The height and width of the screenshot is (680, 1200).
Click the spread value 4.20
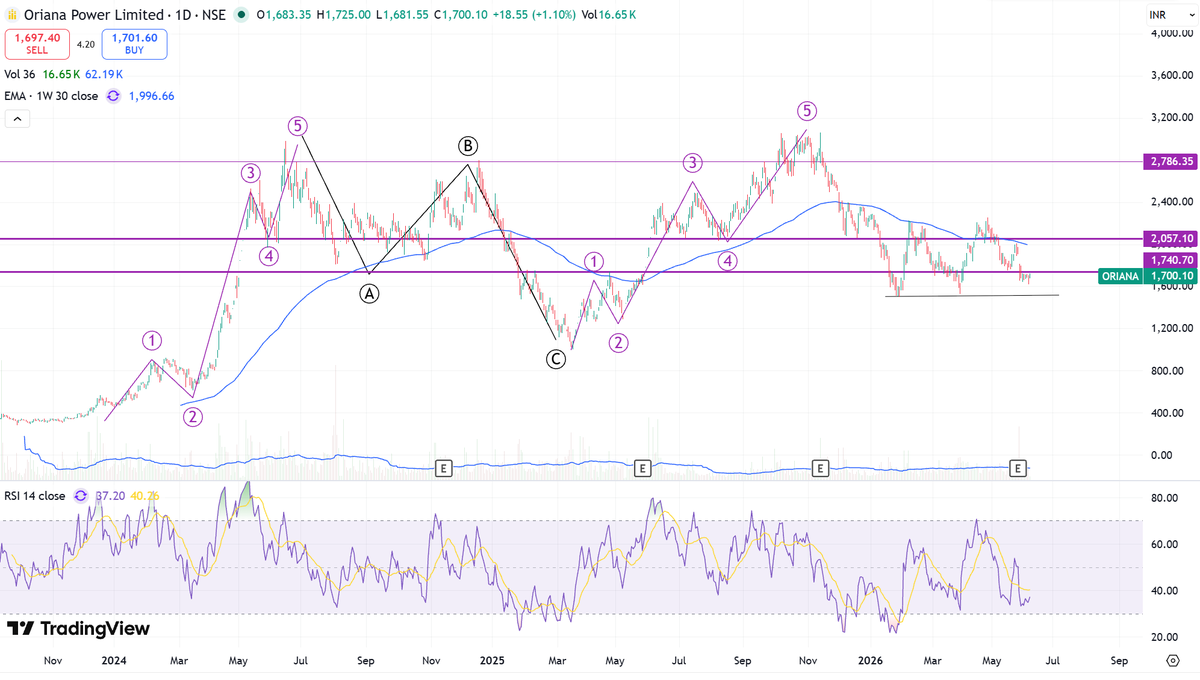click(87, 44)
